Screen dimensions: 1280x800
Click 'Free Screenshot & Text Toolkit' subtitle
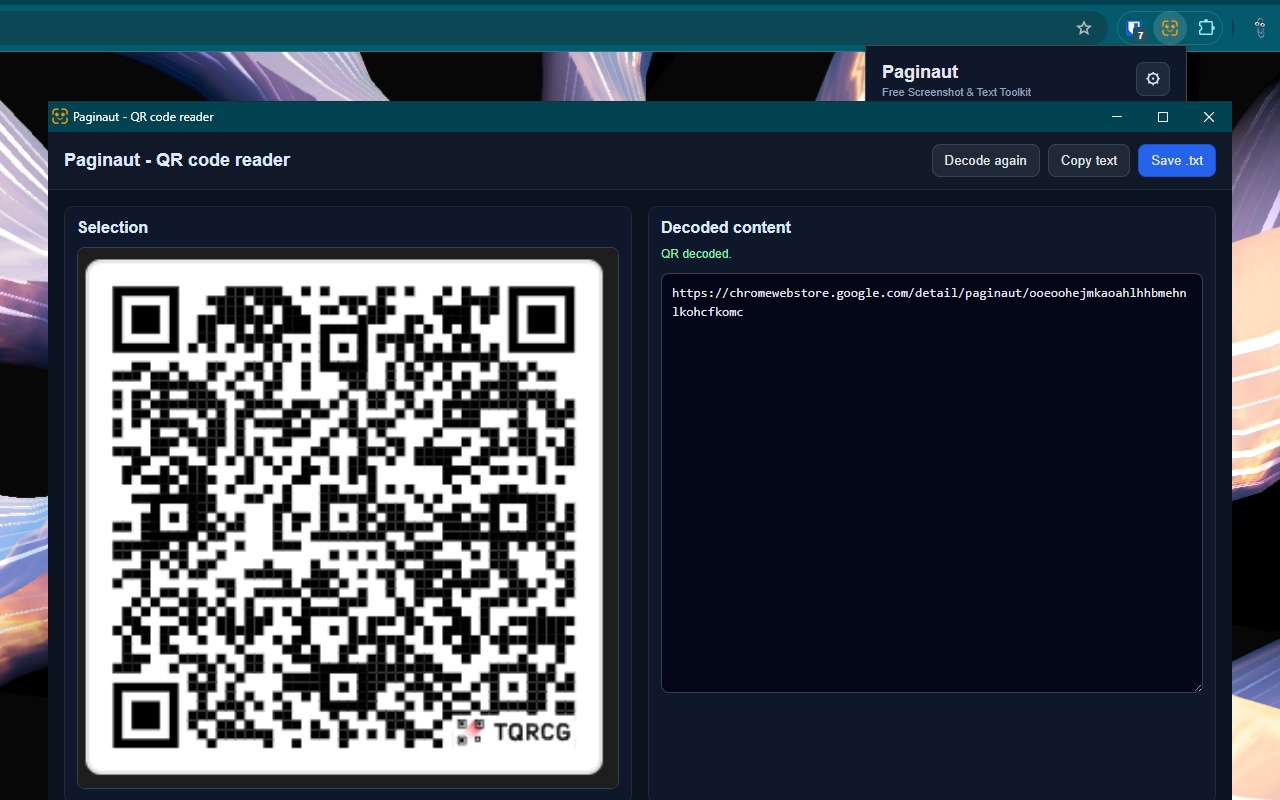[x=956, y=92]
